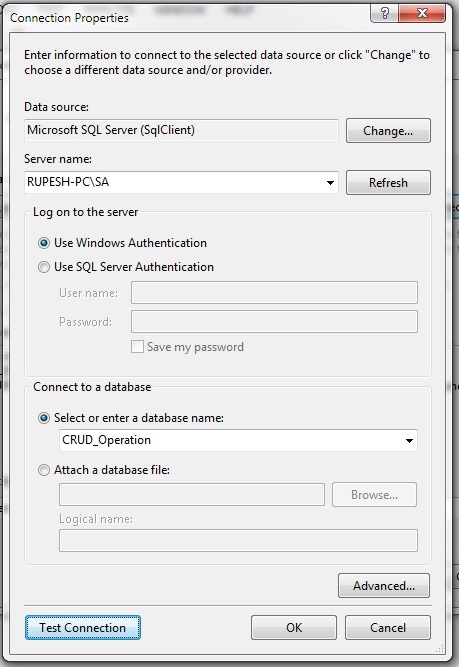Tick Save my password checkbox
The height and width of the screenshot is (667, 459).
[137, 347]
